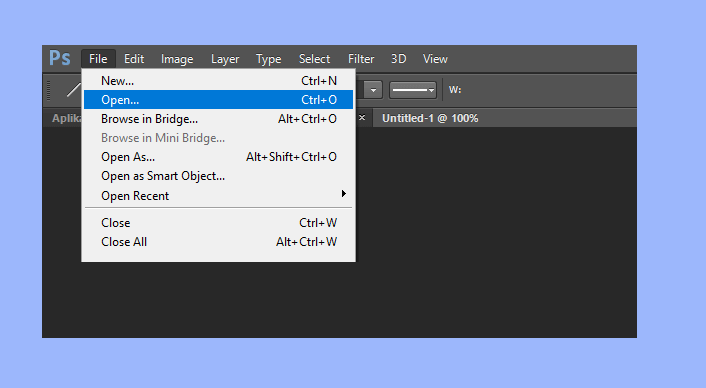Switch to the Untitled-1 @ 100% tab

coord(430,118)
